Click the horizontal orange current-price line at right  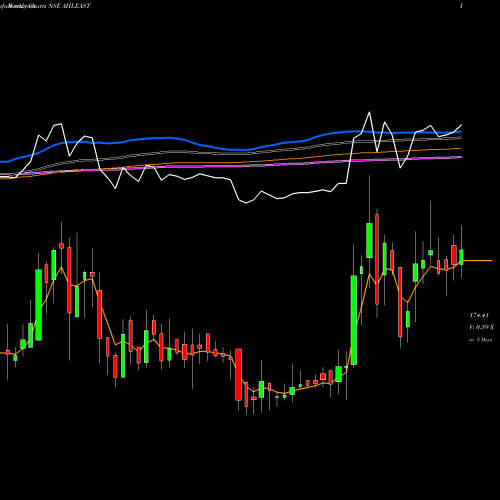point(478,260)
